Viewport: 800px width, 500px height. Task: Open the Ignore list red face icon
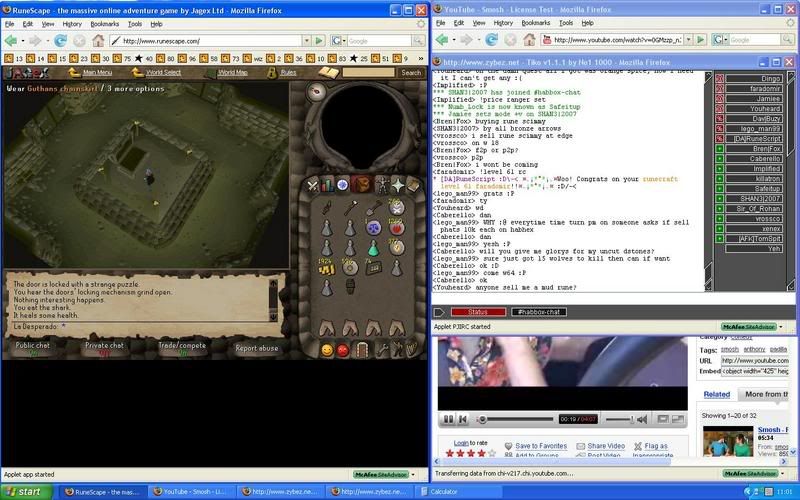click(x=343, y=350)
